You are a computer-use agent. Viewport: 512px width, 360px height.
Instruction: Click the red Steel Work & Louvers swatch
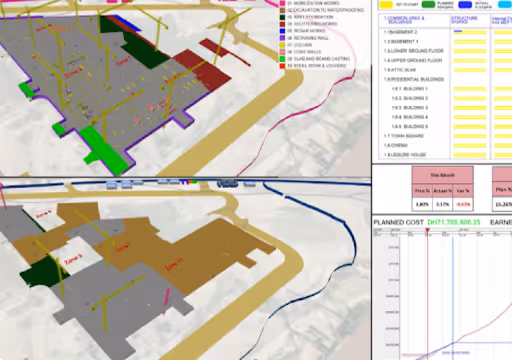(x=282, y=66)
